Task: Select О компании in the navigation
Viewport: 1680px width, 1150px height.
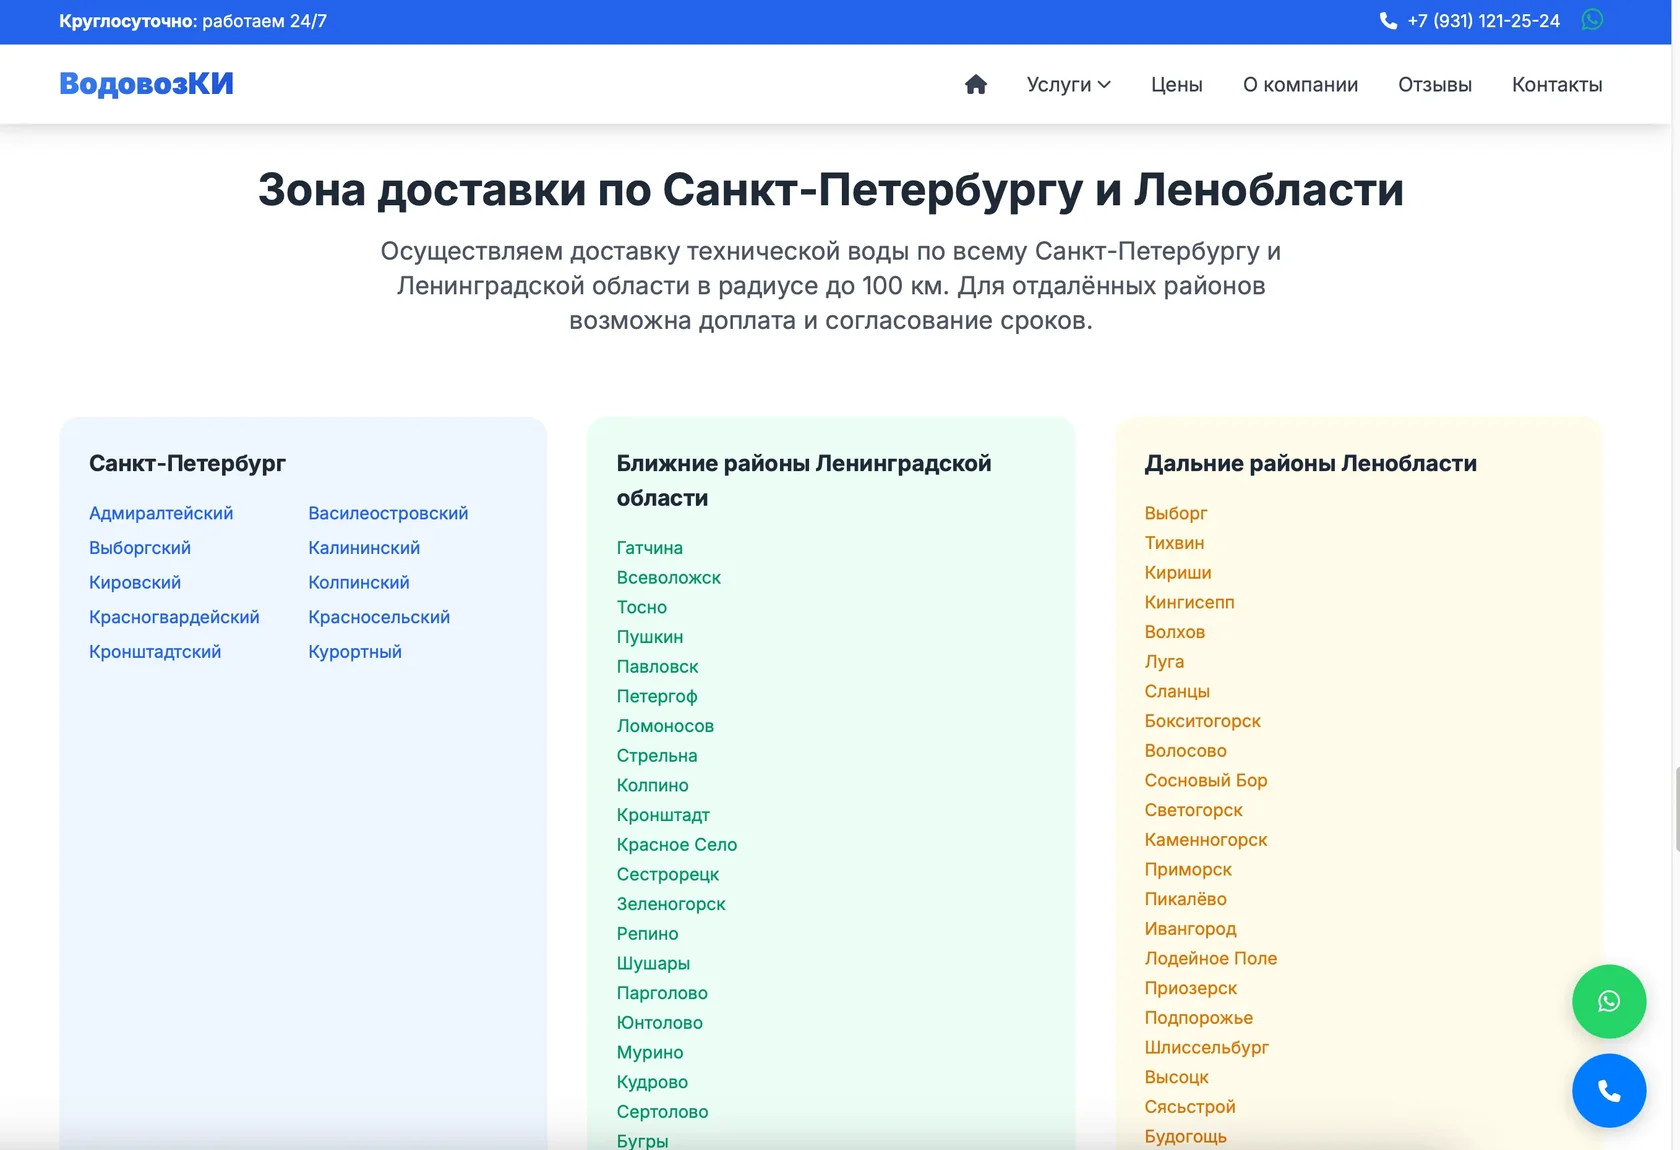Action: click(1300, 84)
